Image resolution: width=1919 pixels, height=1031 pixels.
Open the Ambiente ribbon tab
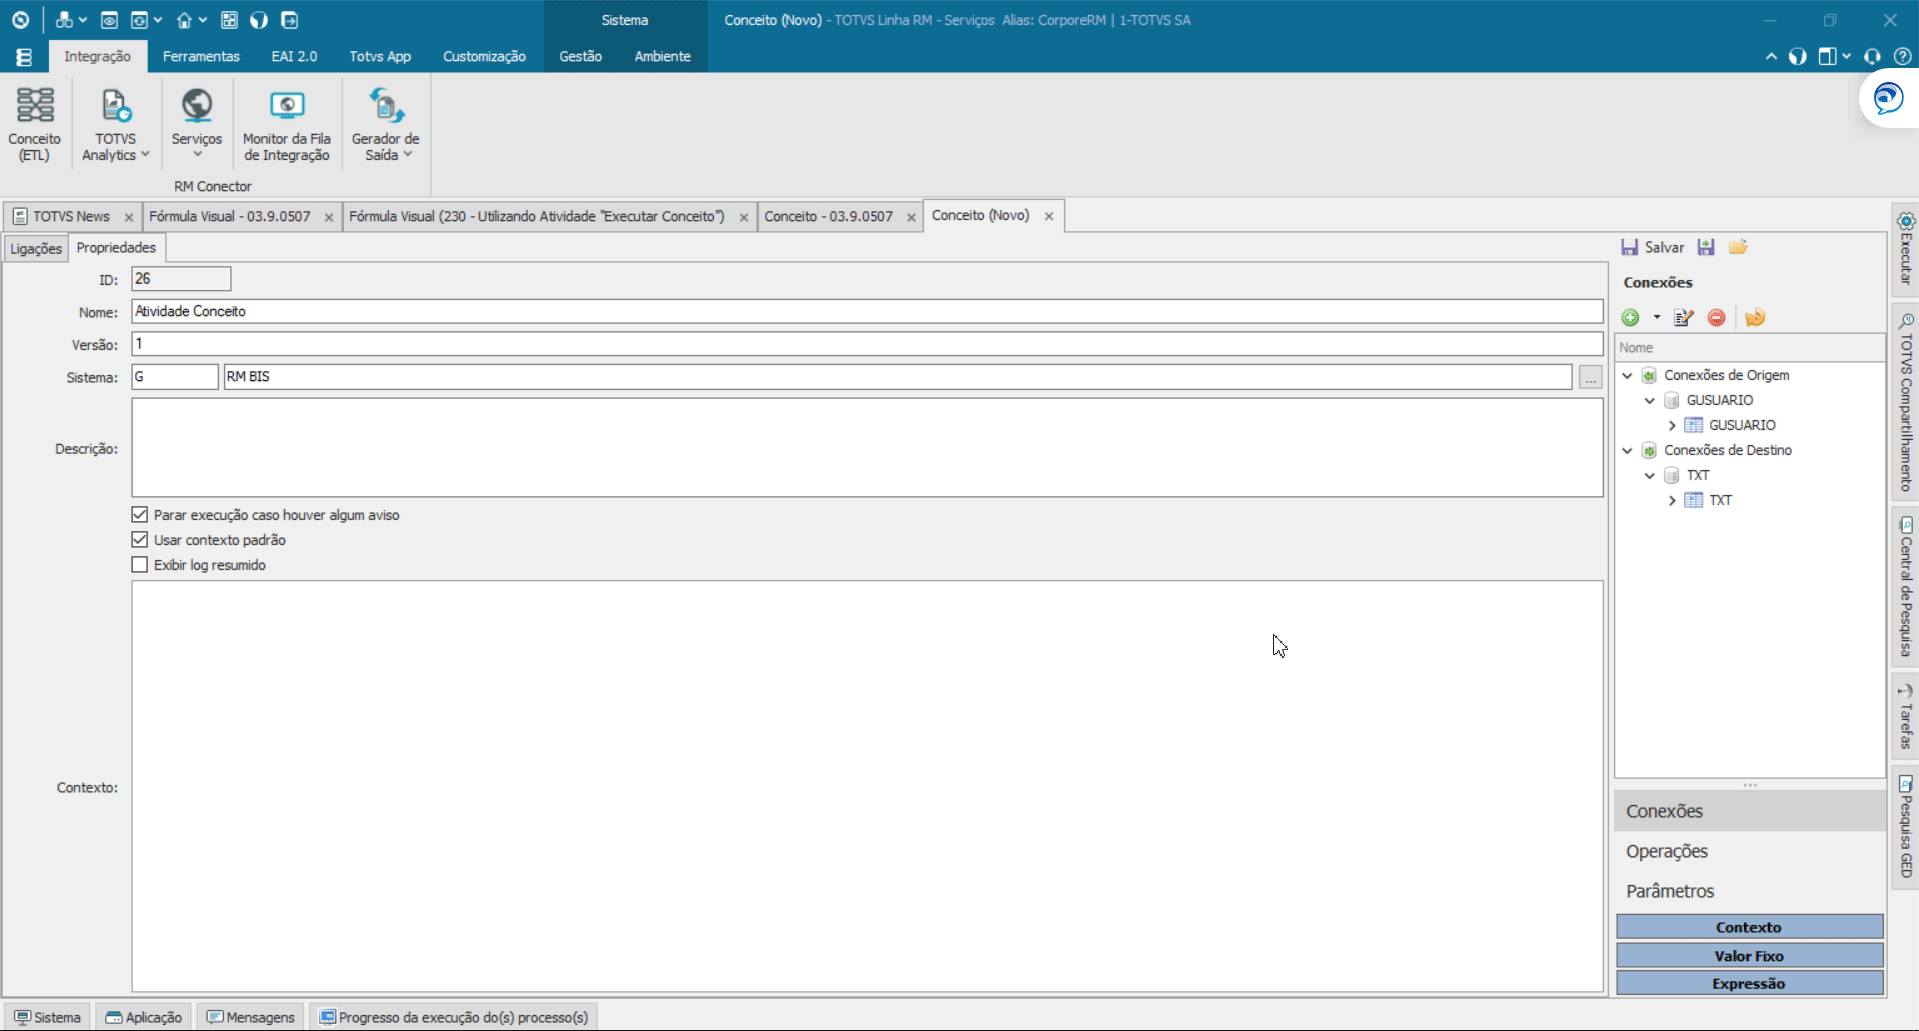click(662, 57)
